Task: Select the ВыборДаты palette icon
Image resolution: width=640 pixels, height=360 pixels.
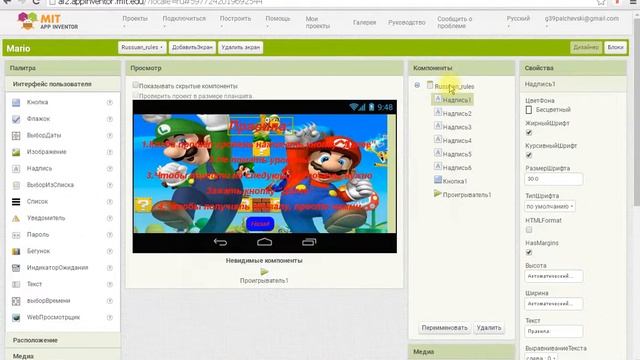Action: pyautogui.click(x=16, y=136)
